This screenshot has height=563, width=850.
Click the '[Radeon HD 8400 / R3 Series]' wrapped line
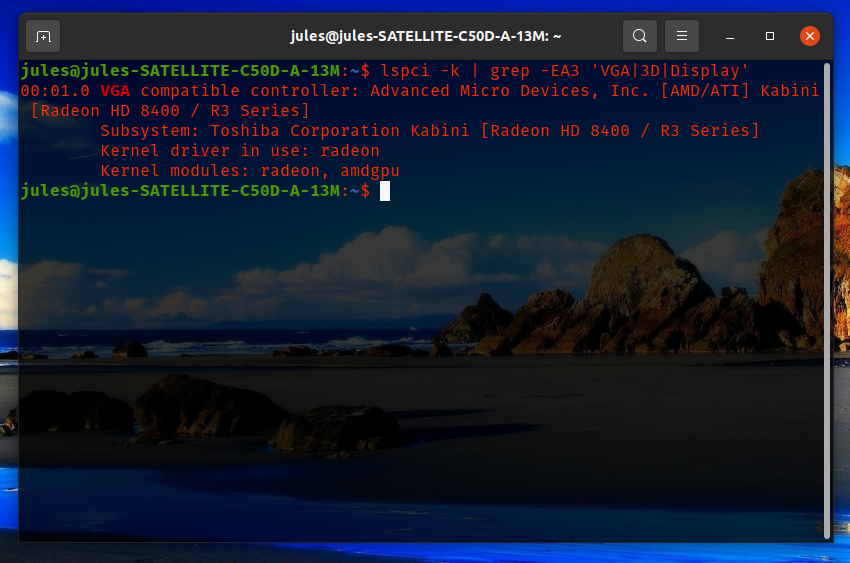coord(170,111)
